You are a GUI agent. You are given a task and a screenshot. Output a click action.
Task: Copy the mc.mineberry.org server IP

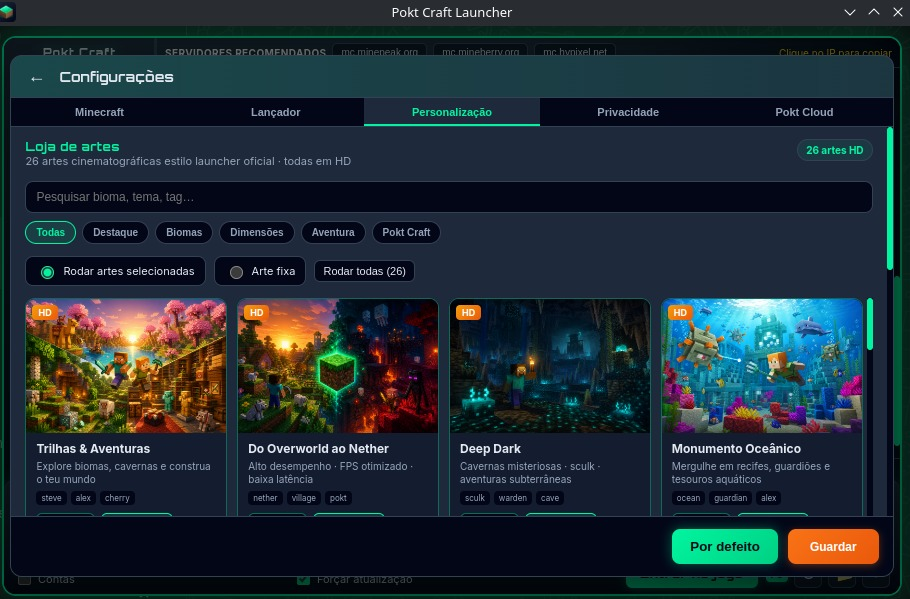(x=481, y=52)
